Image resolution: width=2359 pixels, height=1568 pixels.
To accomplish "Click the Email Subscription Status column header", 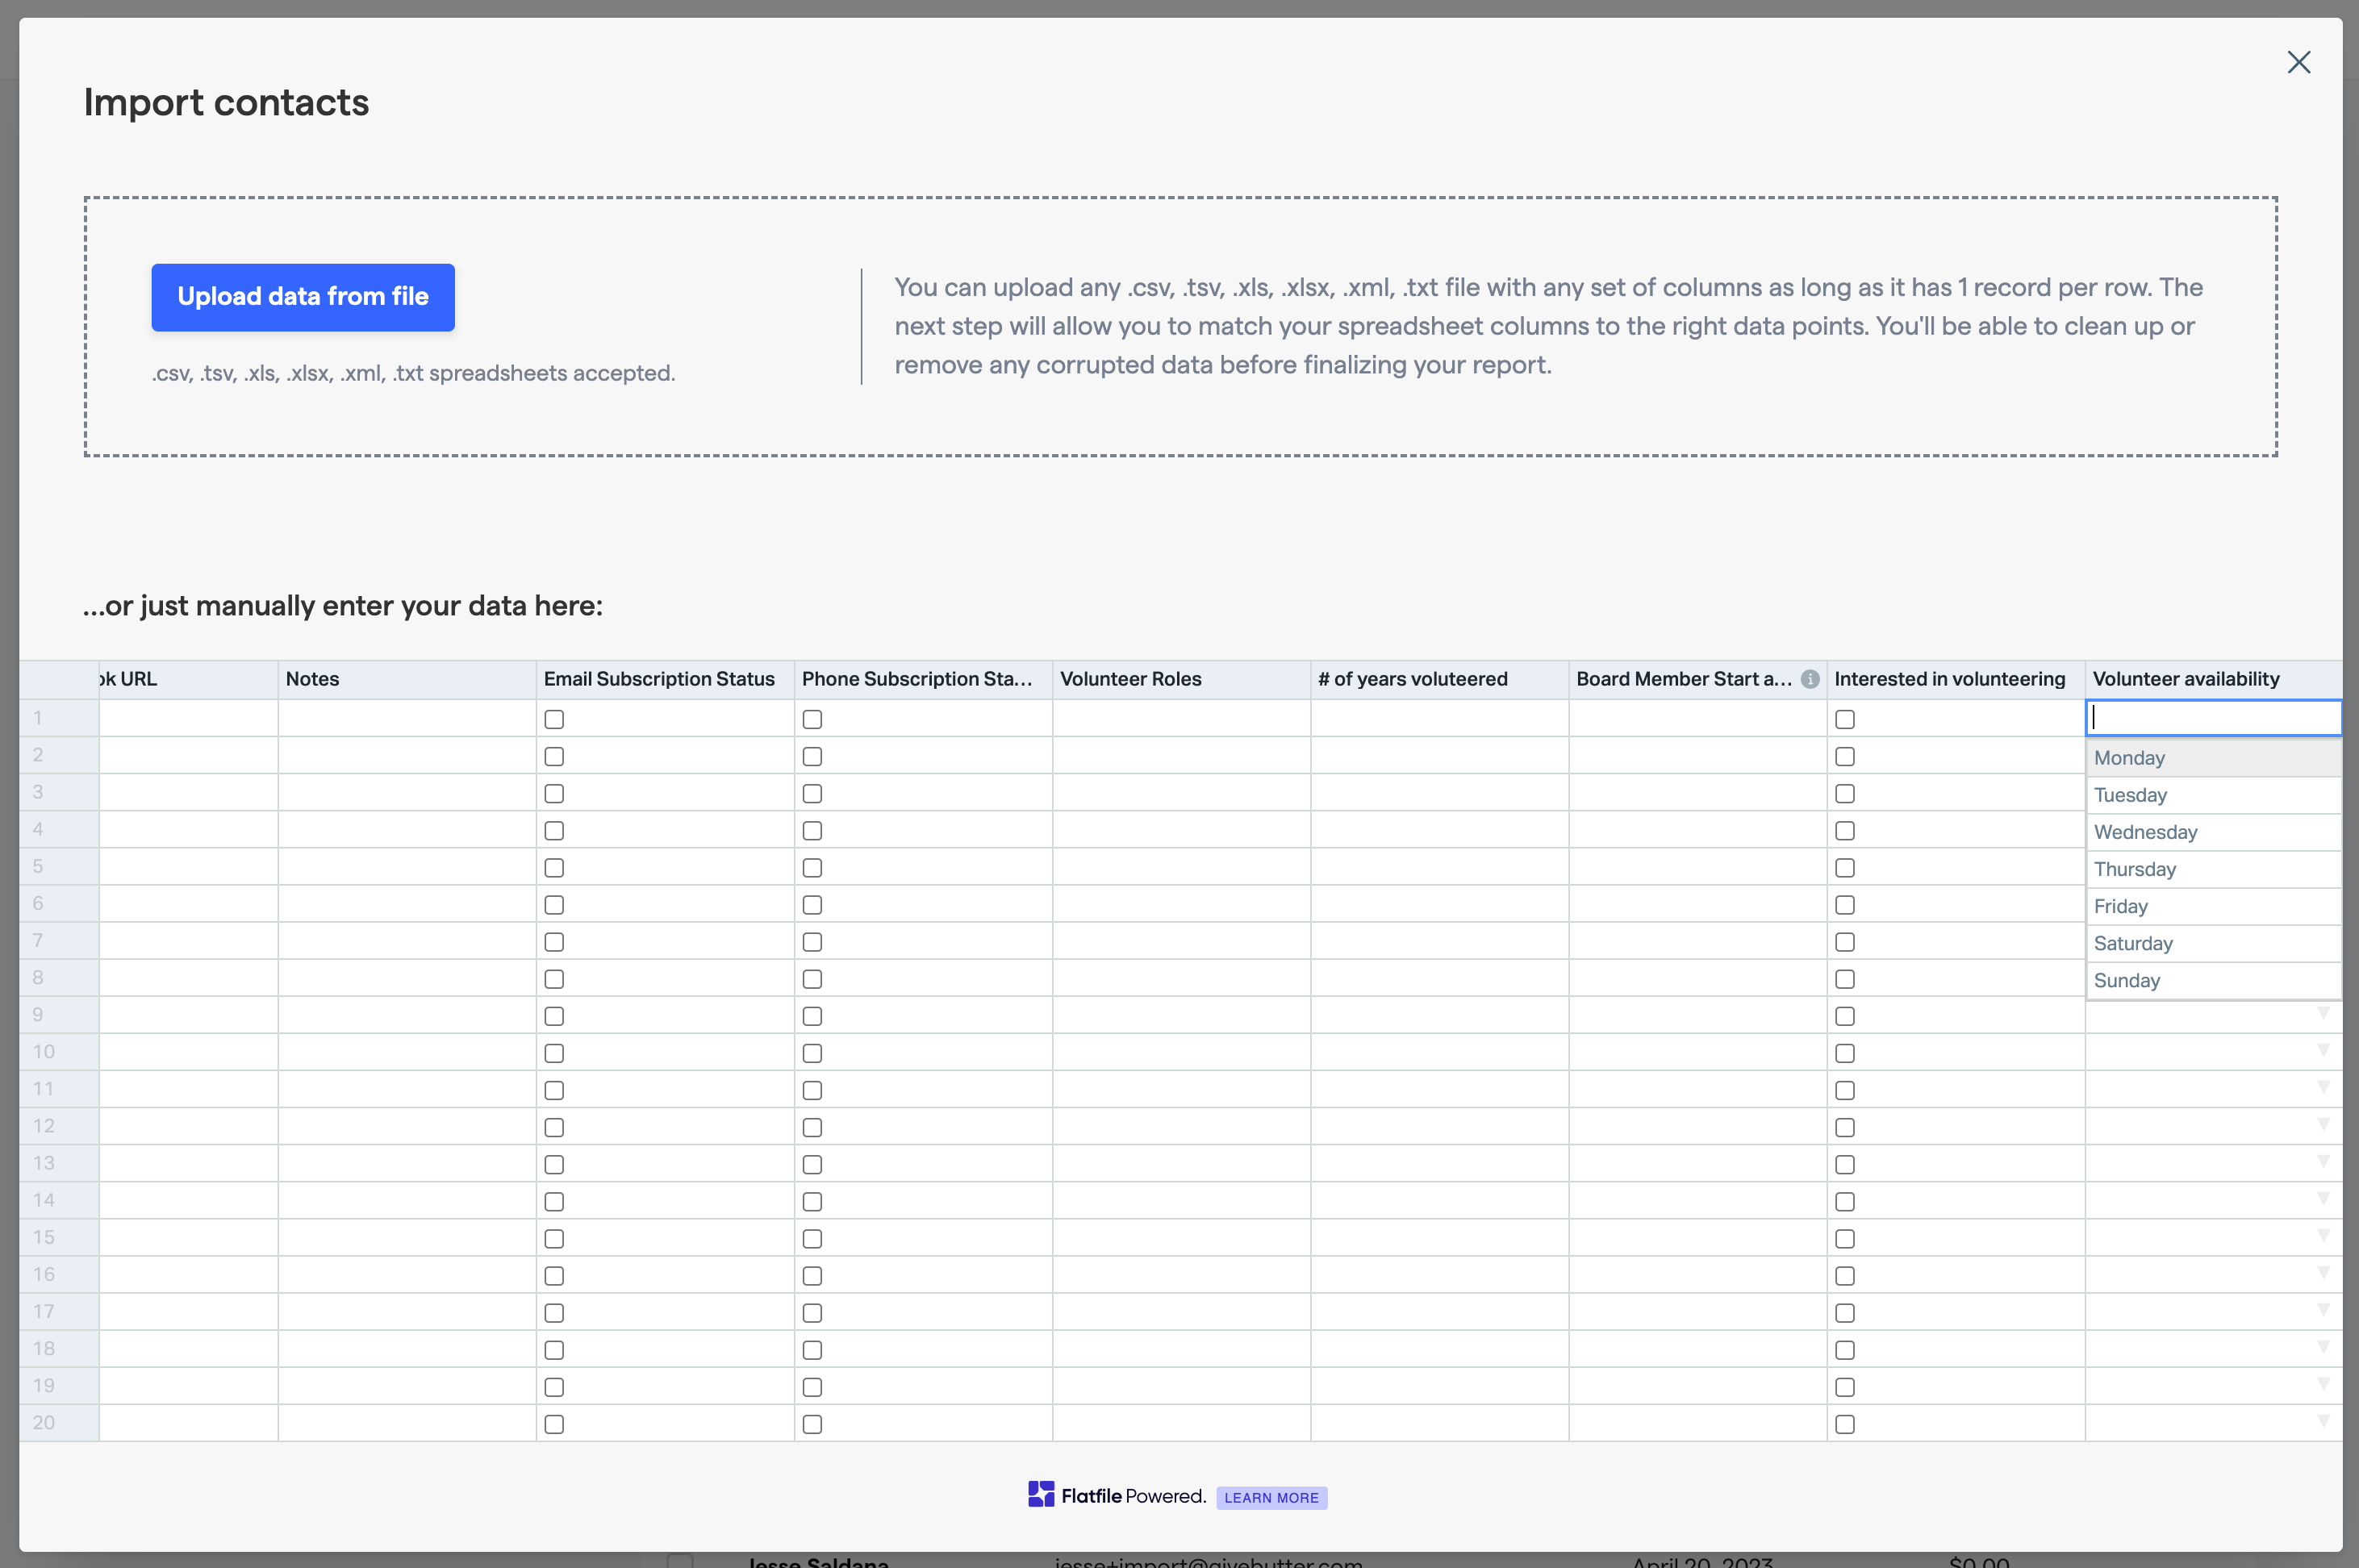I will pos(665,679).
